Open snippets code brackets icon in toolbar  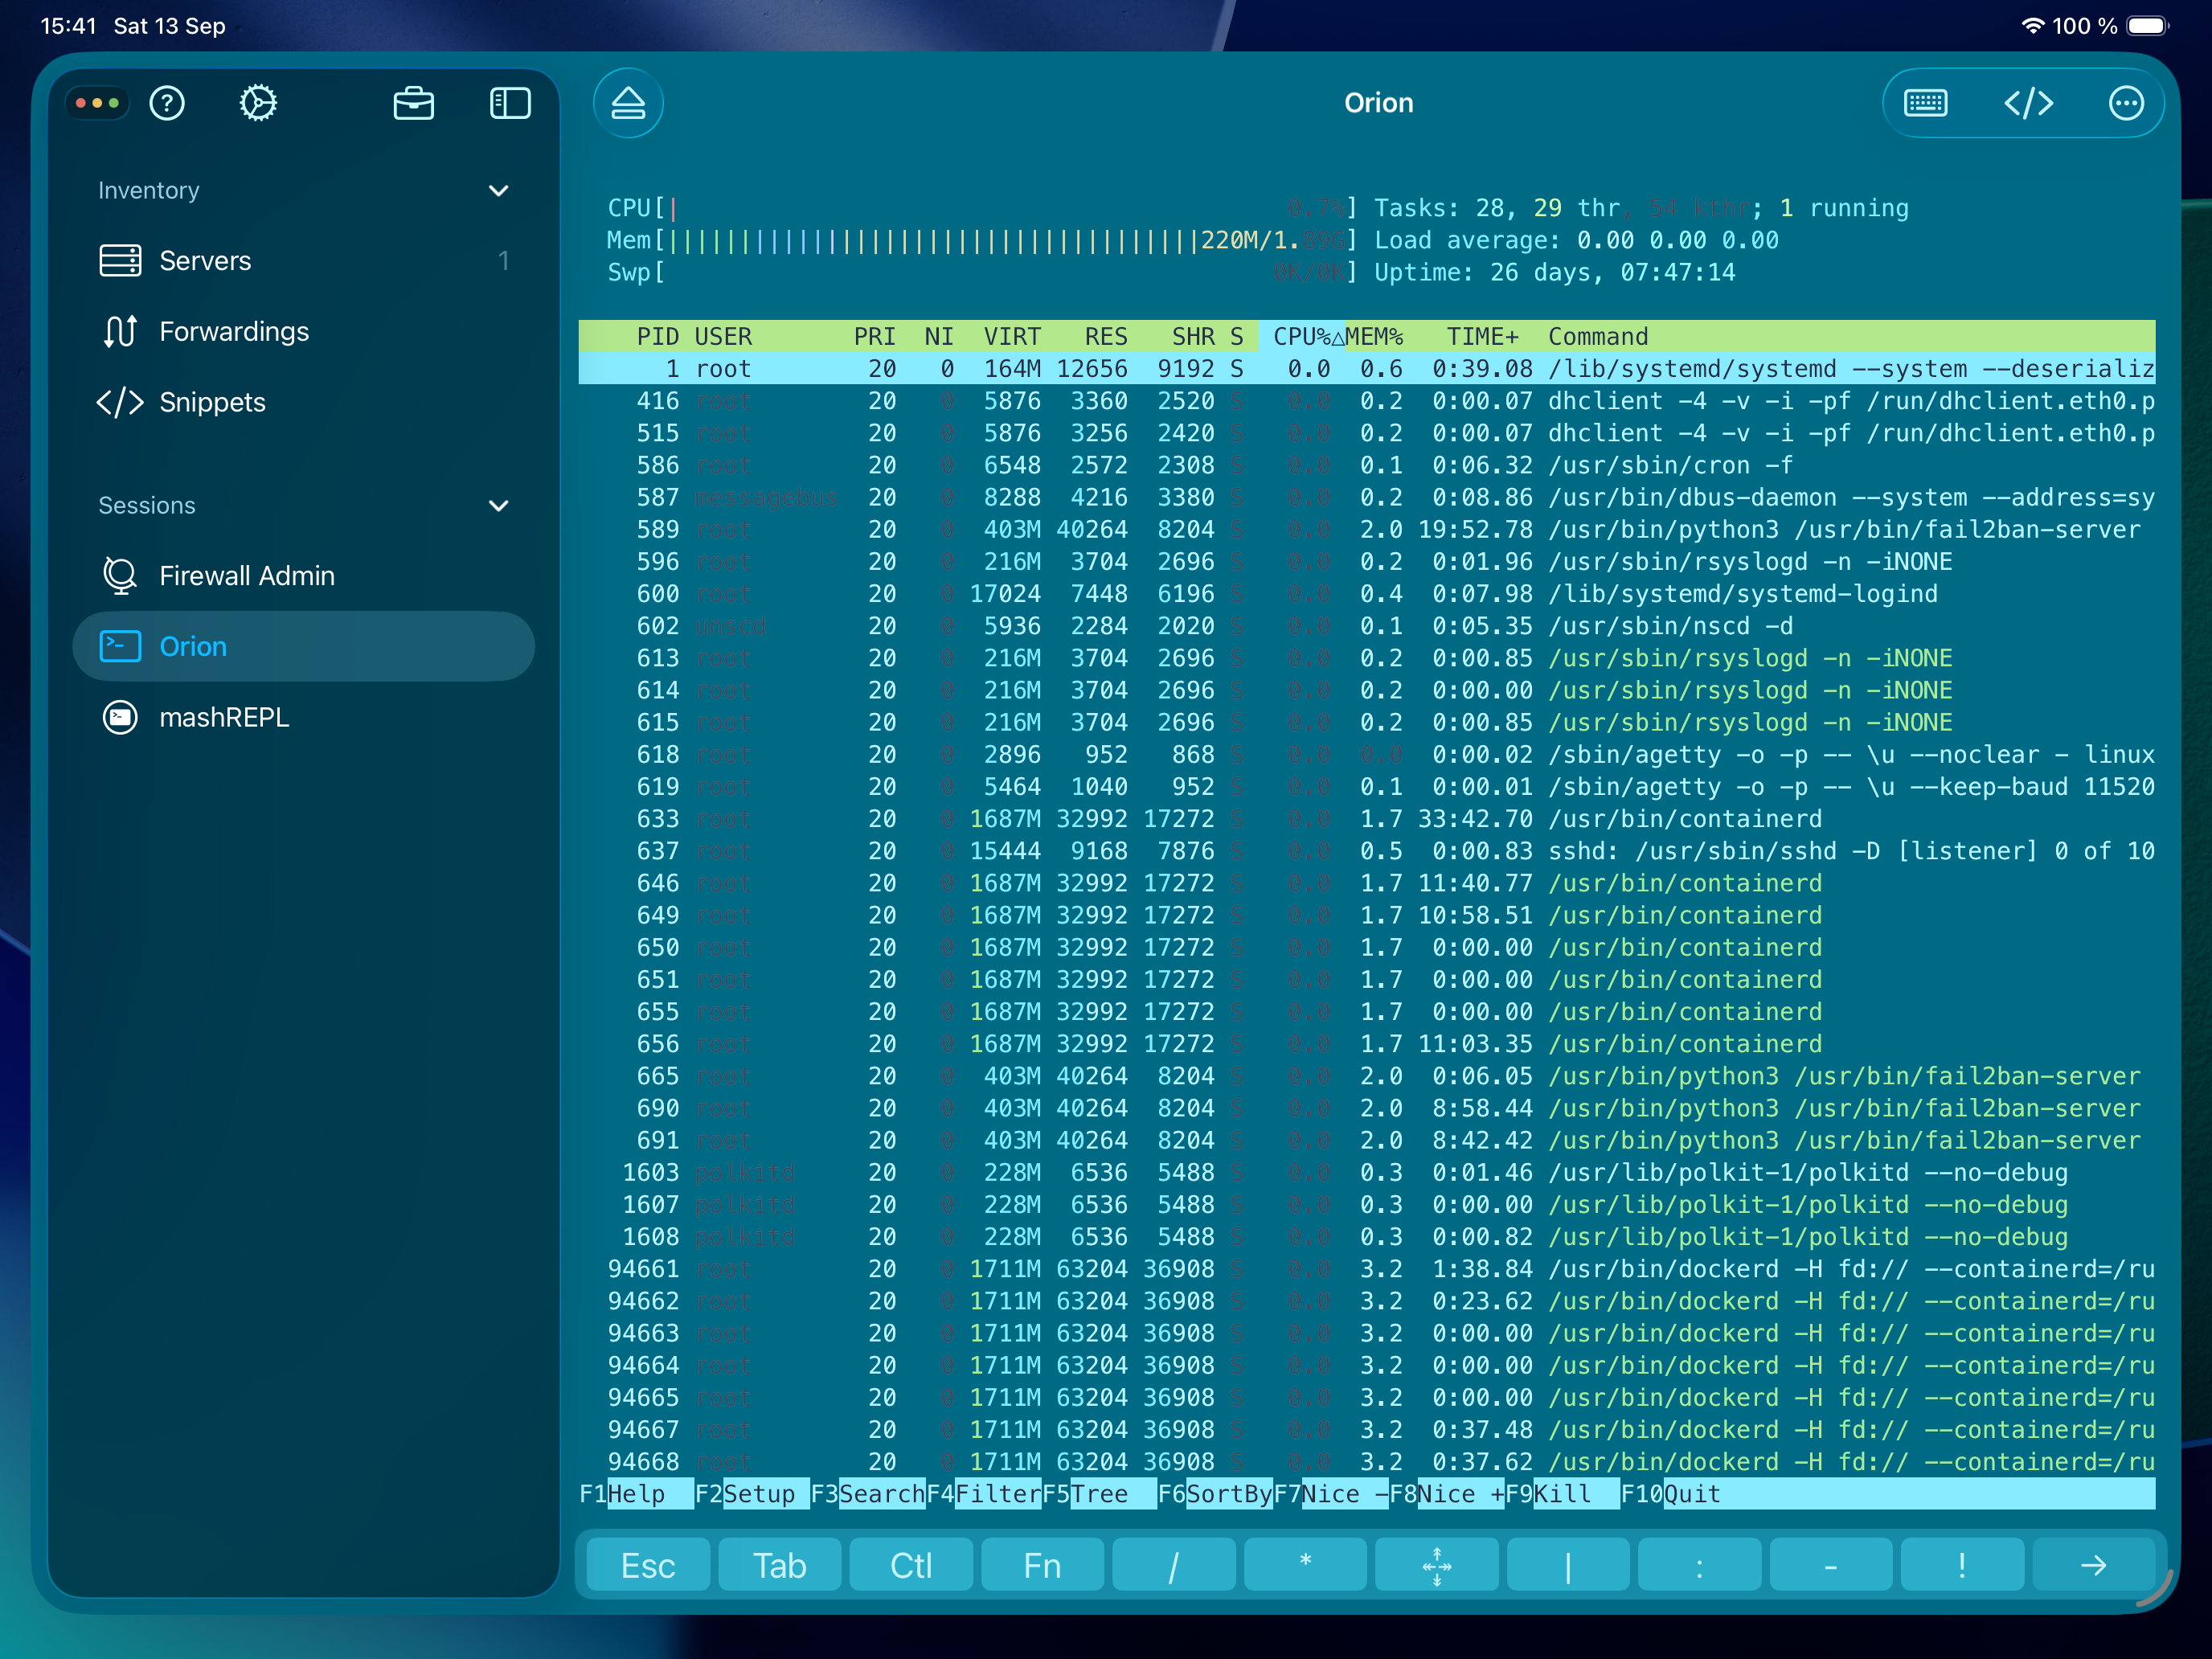point(2028,103)
